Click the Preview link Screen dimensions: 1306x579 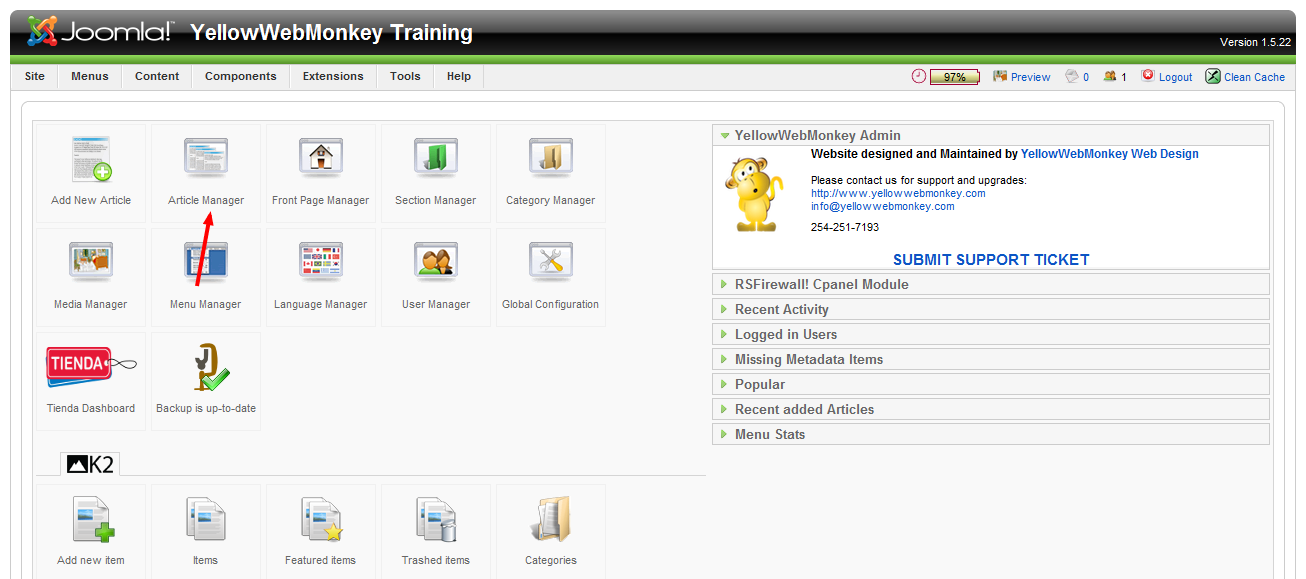(x=1030, y=77)
